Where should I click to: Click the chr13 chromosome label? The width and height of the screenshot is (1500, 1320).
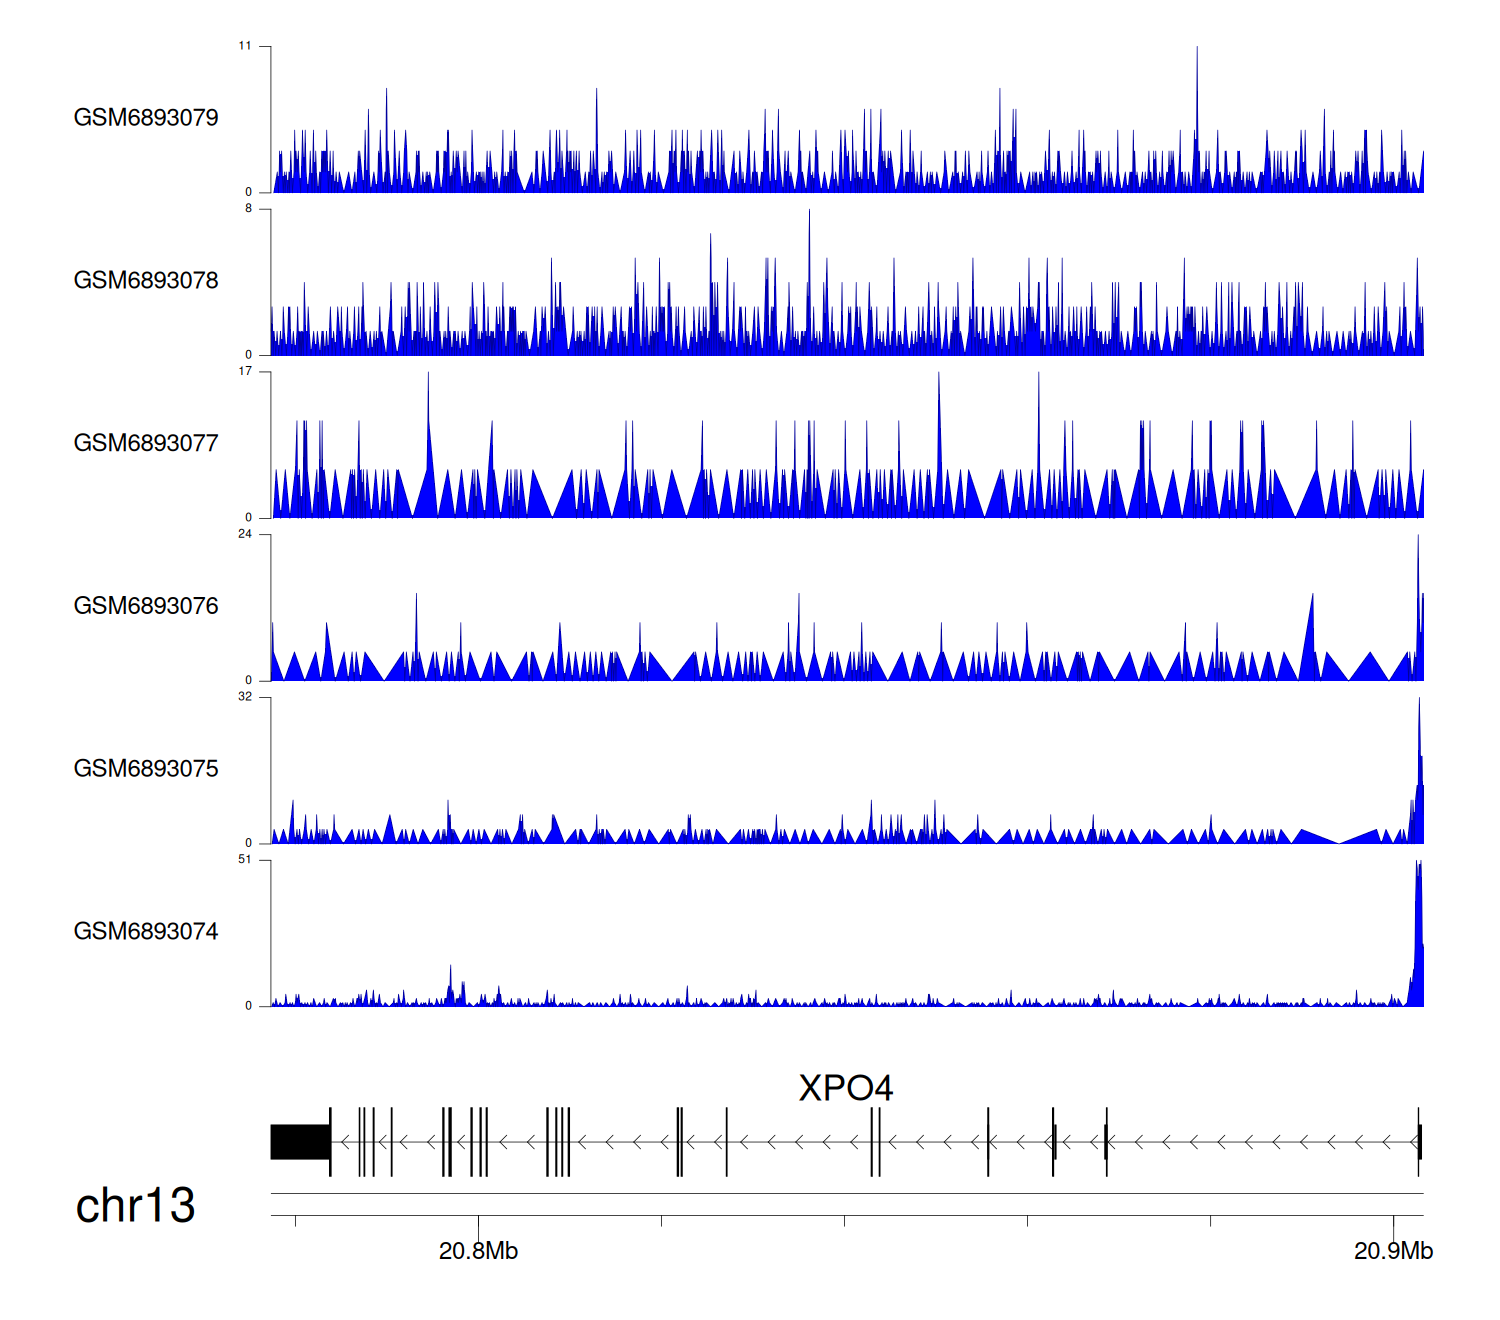pyautogui.click(x=135, y=1206)
